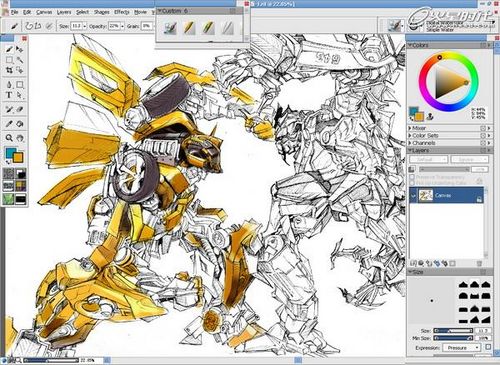Image resolution: width=500 pixels, height=365 pixels.
Task: Collapse the Layers panel
Action: click(x=410, y=150)
